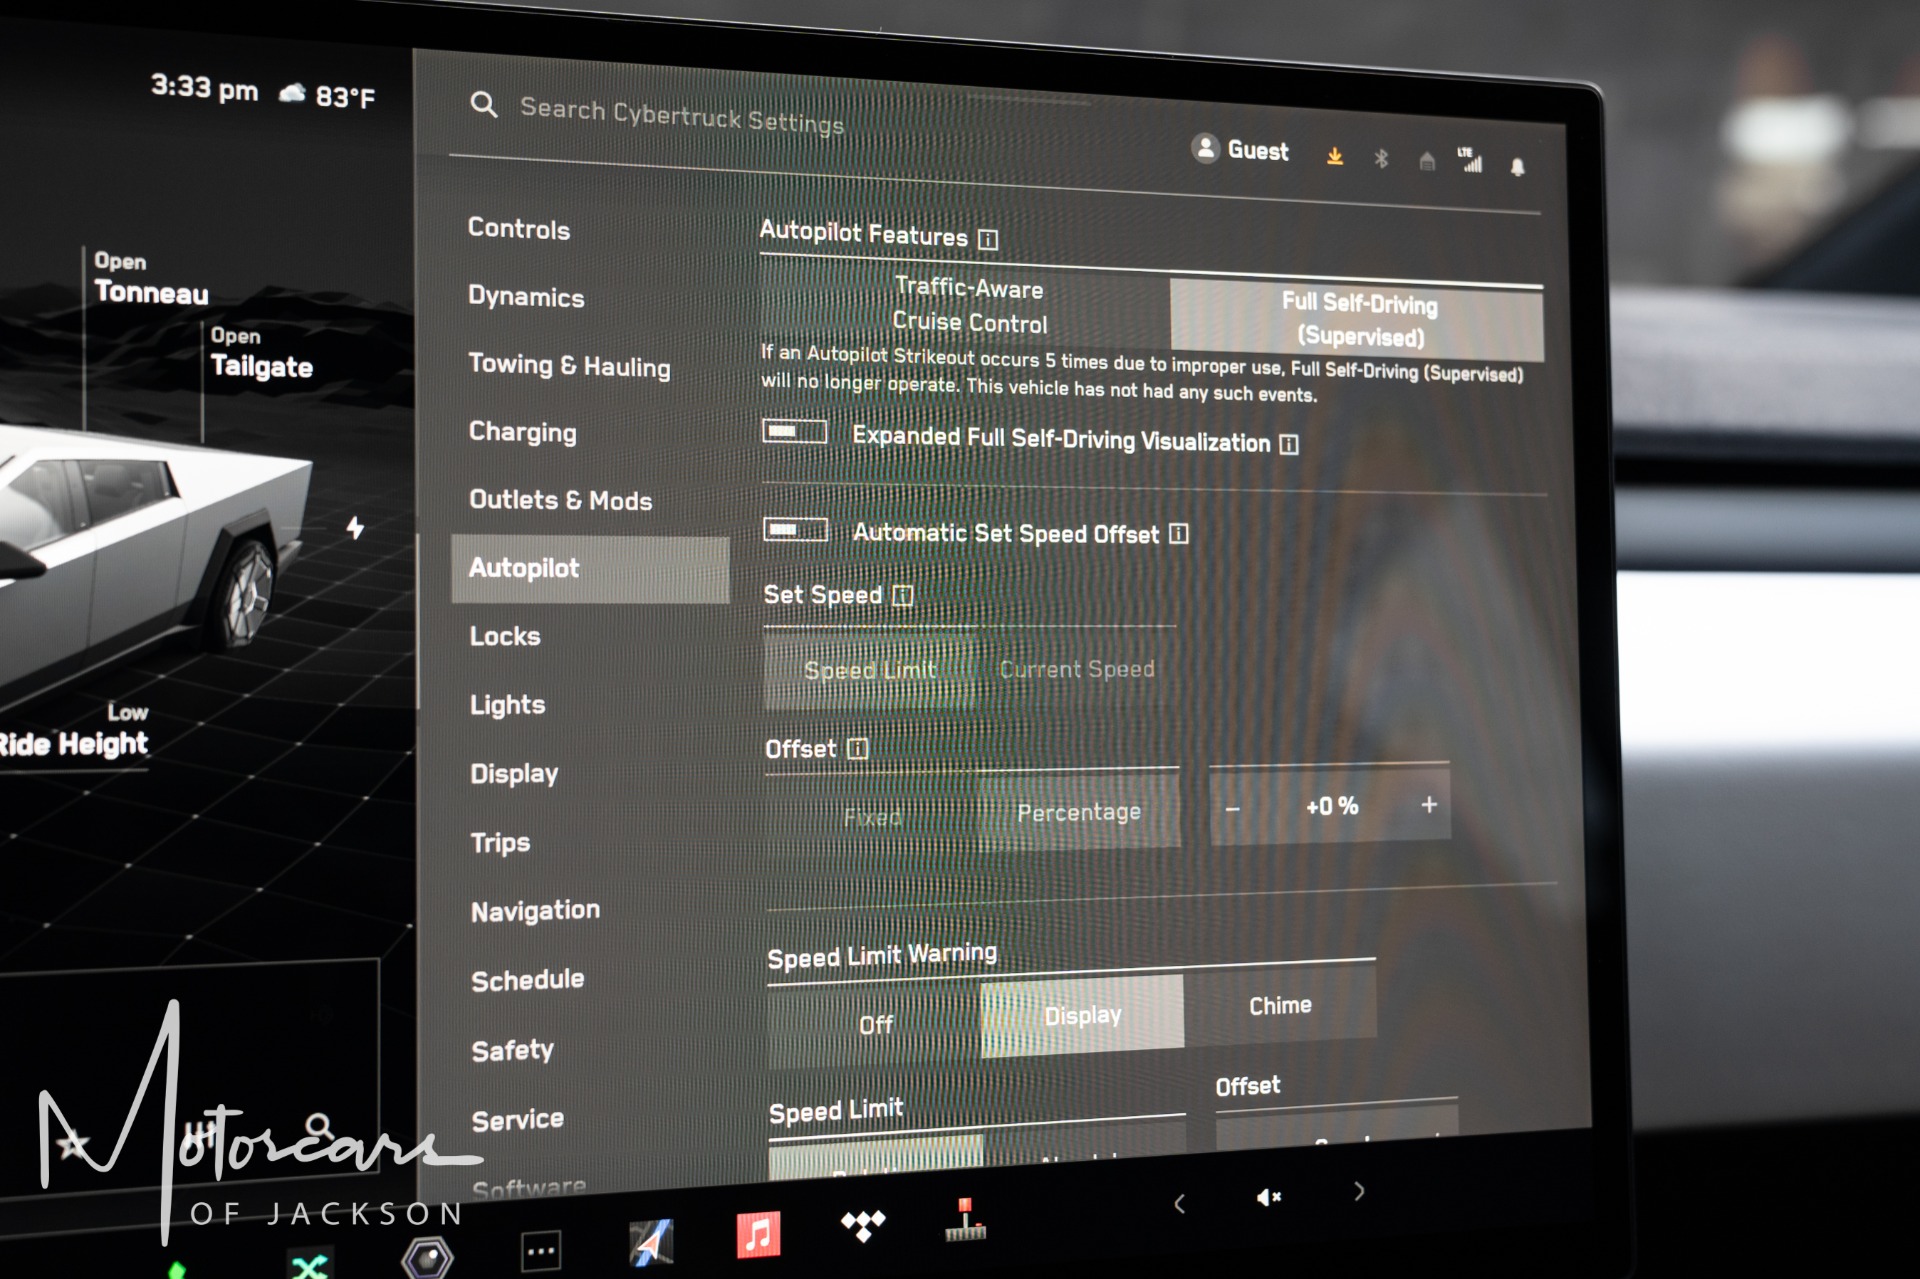Set Speed Limit Warning to Off

point(875,1025)
